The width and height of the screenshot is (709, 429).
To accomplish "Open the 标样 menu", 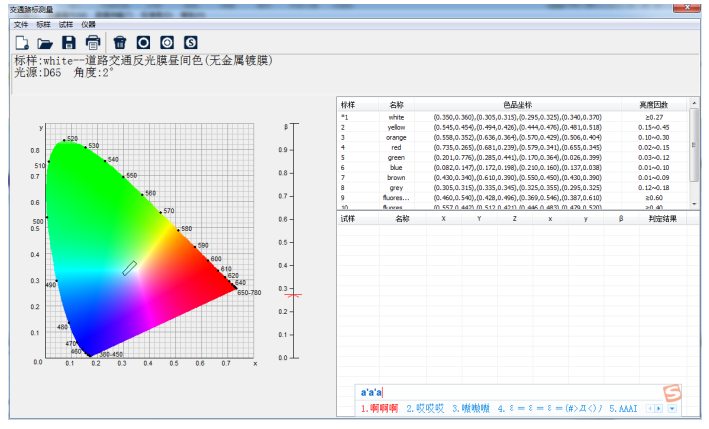I will [44, 23].
